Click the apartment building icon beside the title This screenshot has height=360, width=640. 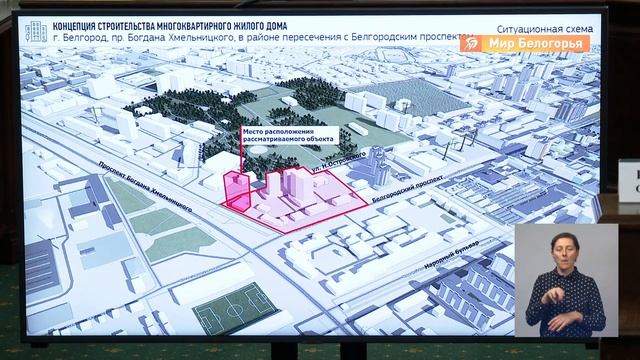(36, 32)
